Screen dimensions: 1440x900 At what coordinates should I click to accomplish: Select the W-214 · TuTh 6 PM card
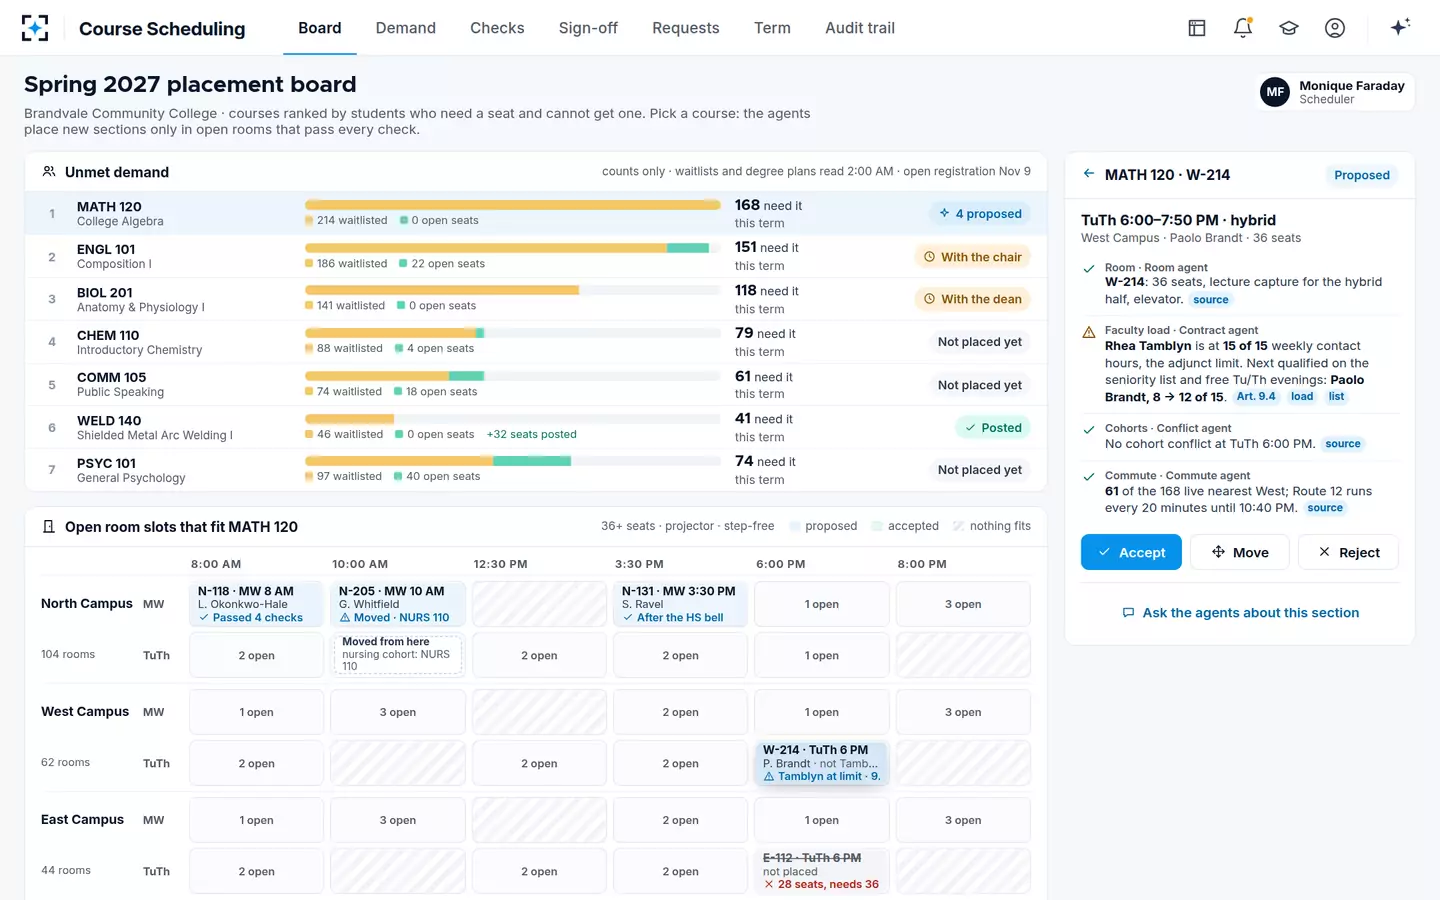822,763
